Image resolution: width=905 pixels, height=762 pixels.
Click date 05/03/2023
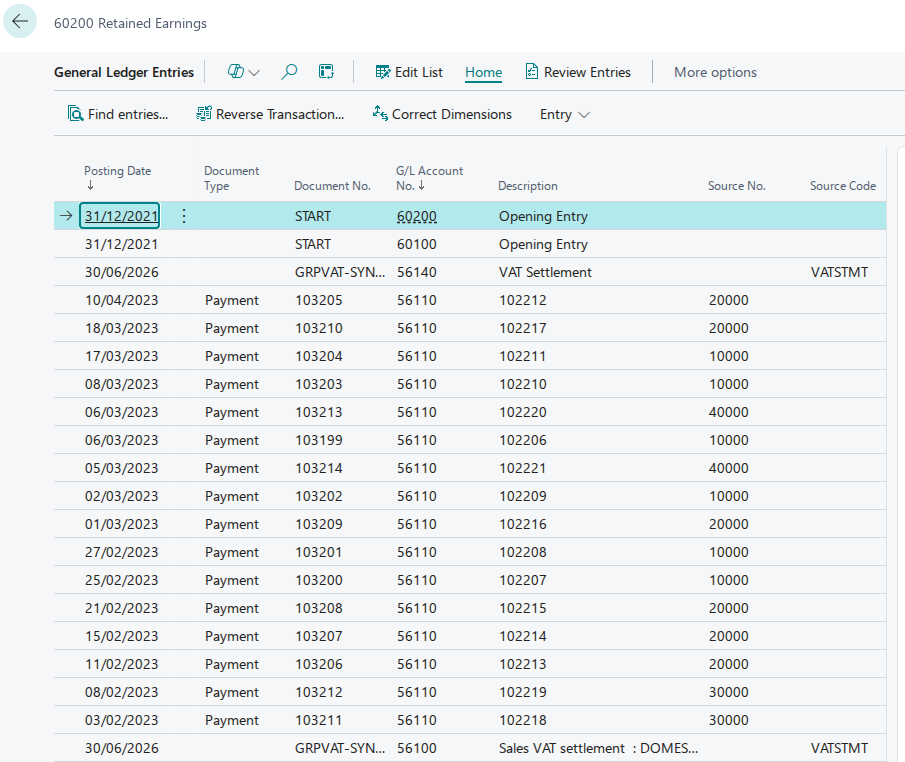point(121,468)
